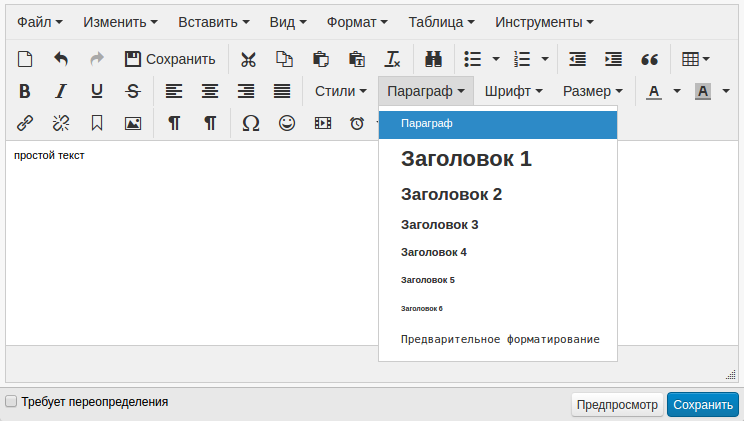
Task: Open the emoticons smiley picker
Action: (x=287, y=123)
